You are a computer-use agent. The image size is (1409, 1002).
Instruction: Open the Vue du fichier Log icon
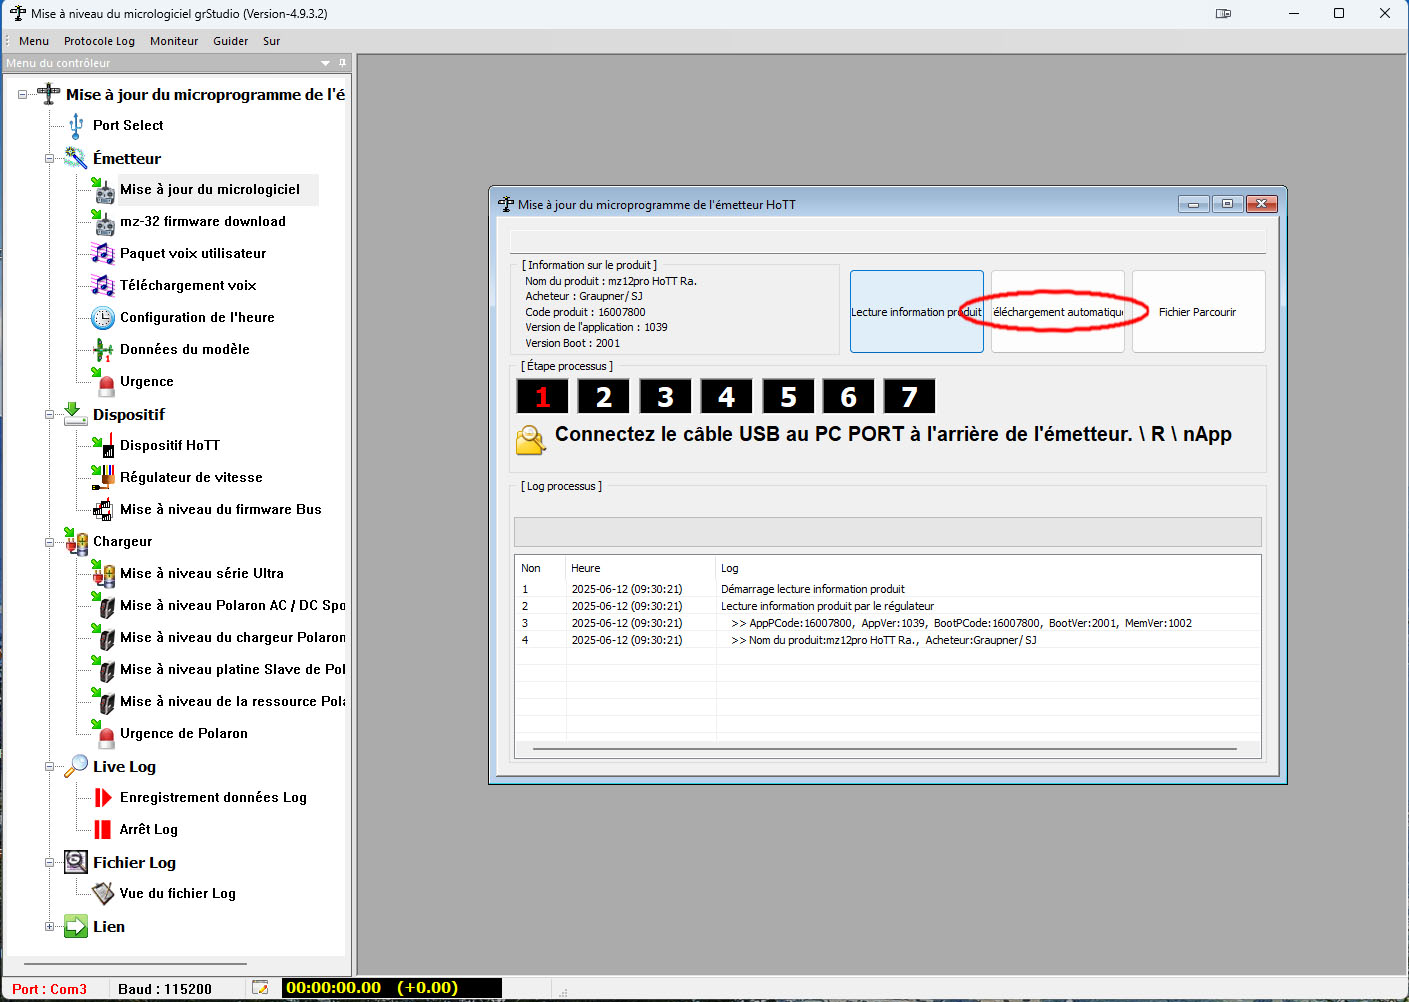coord(103,894)
